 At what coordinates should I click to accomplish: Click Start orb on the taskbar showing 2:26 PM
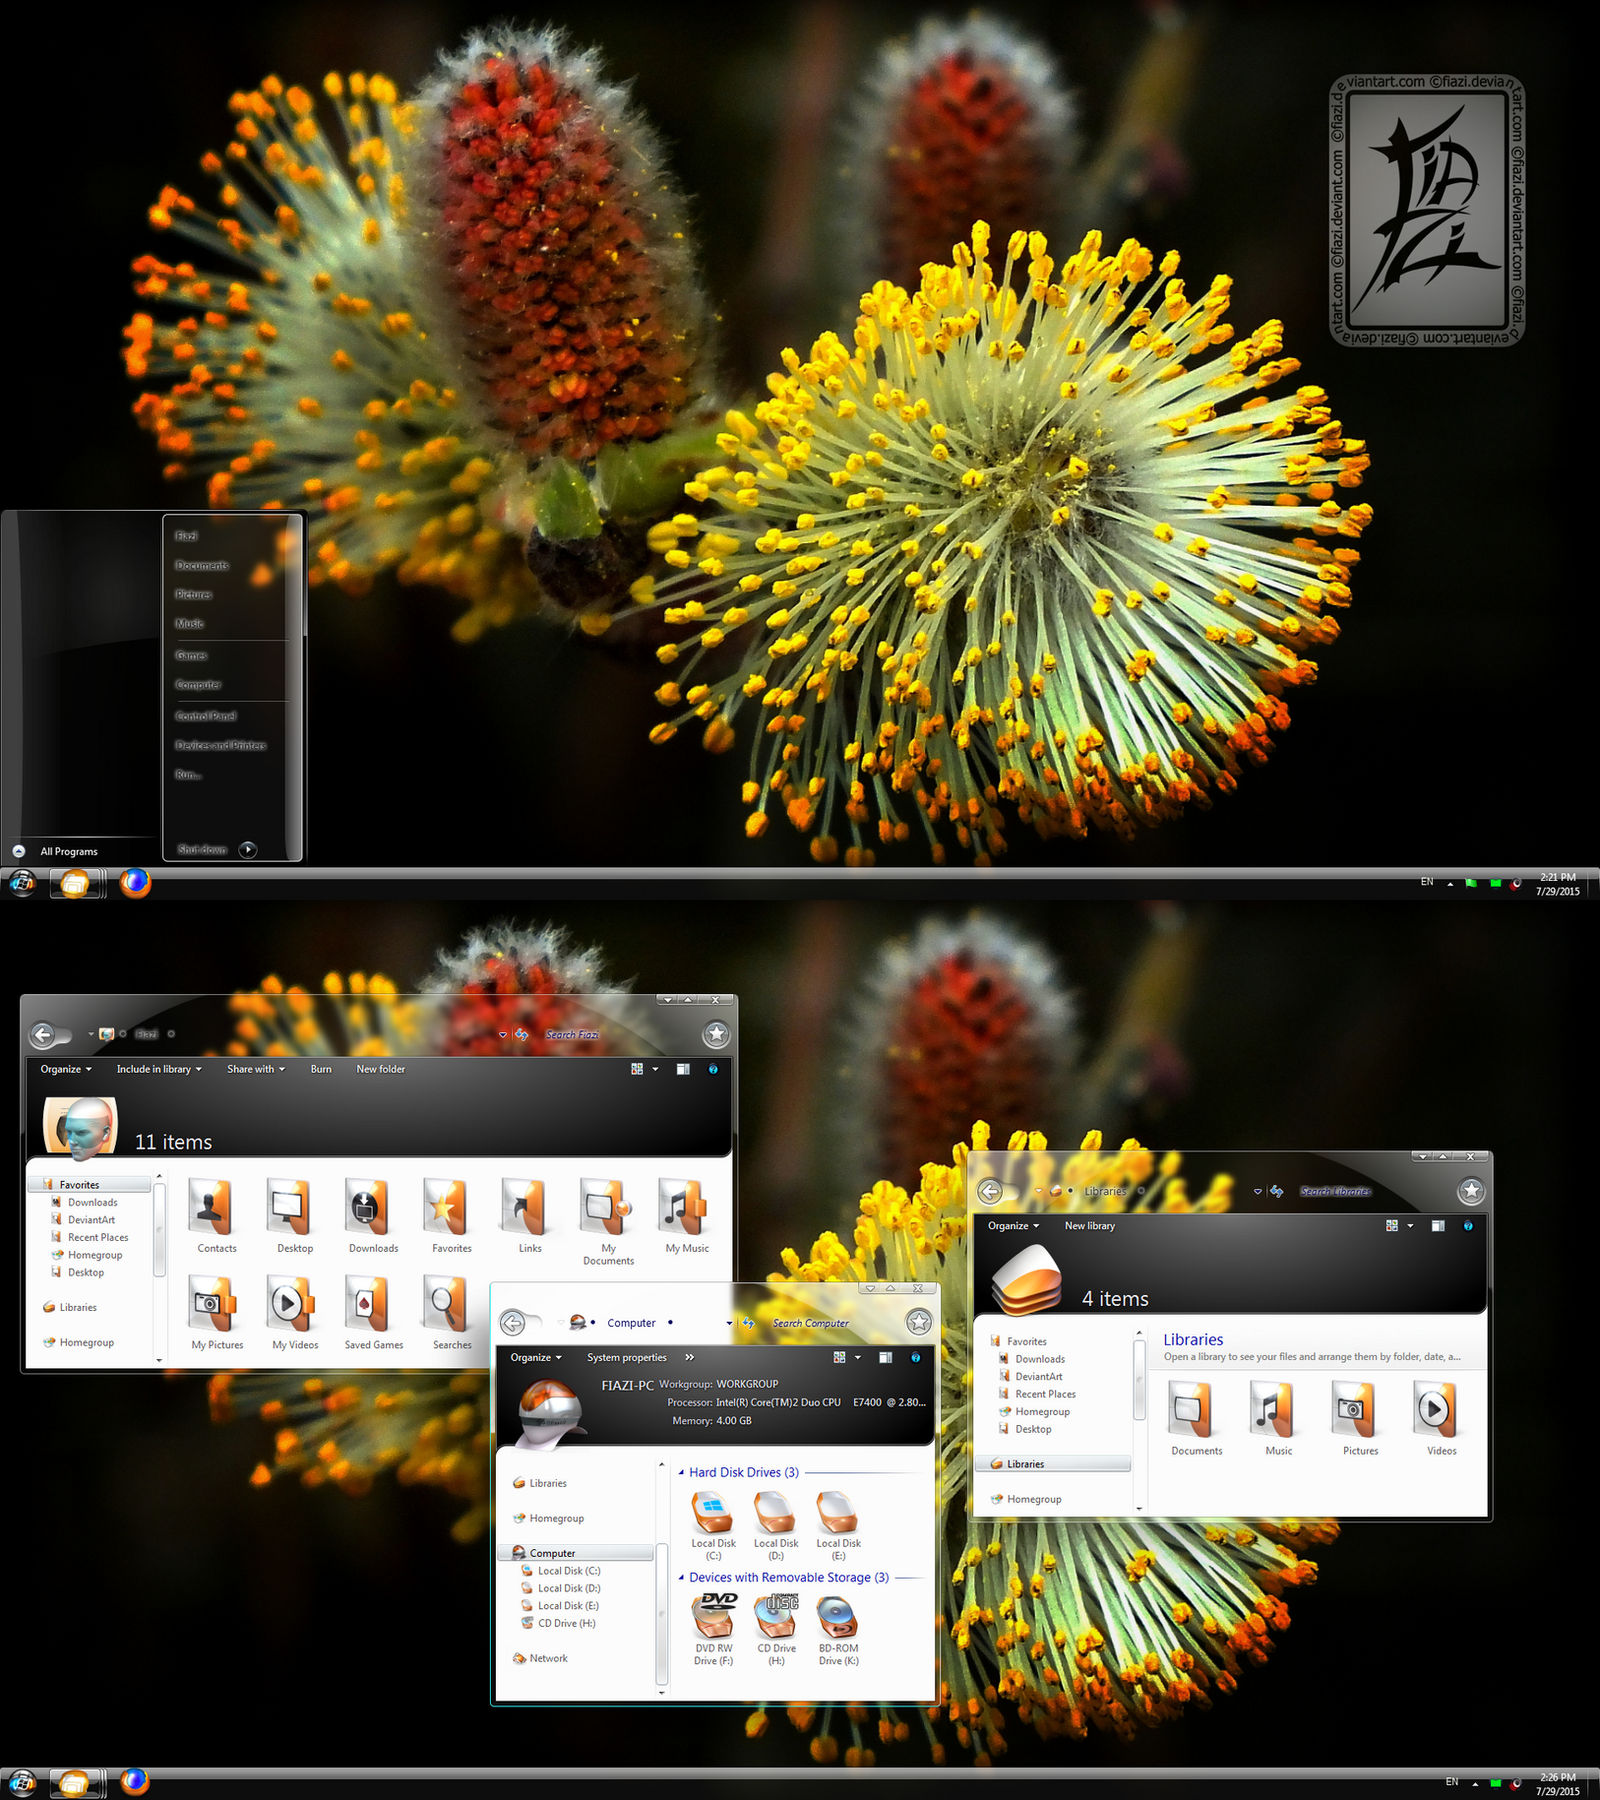(22, 1782)
